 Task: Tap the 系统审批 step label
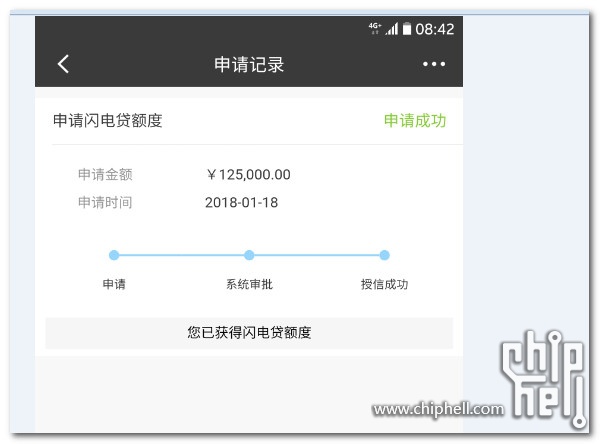click(x=249, y=284)
